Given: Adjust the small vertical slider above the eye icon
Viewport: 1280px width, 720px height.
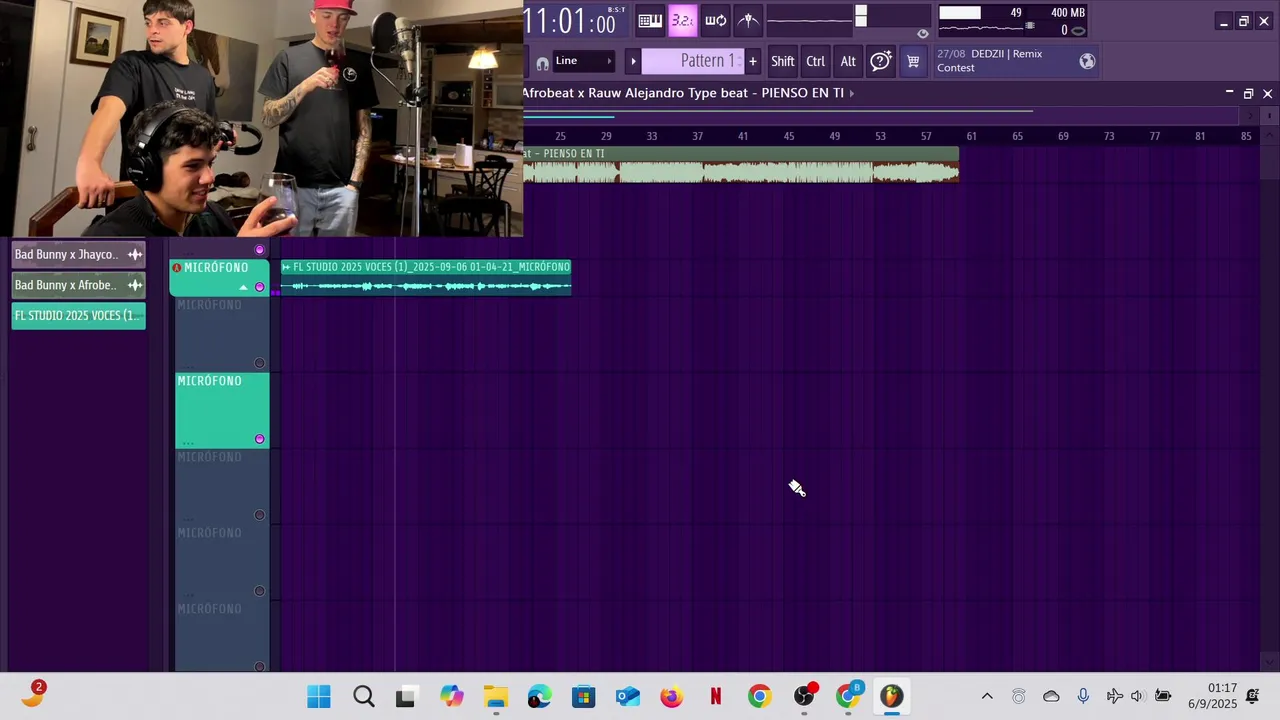Looking at the screenshot, I should click(x=861, y=16).
